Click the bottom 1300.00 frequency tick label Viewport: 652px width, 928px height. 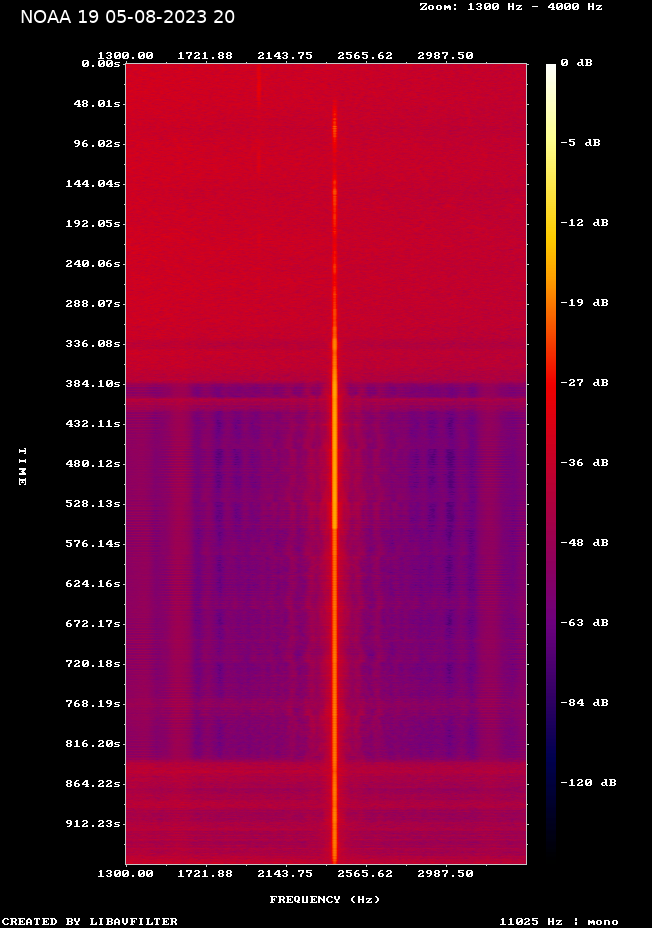coord(125,874)
